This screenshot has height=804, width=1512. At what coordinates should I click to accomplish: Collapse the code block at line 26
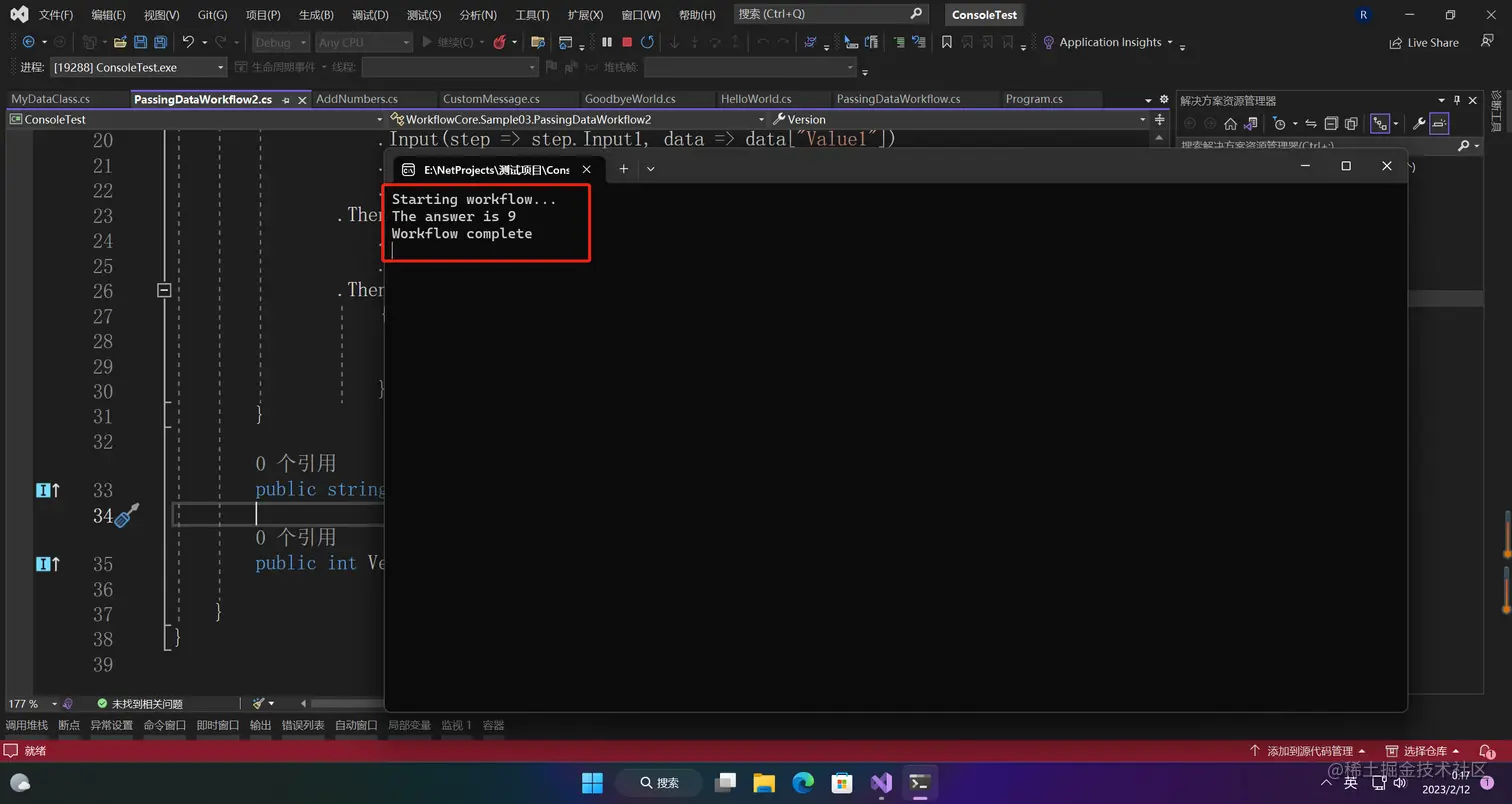click(x=164, y=290)
